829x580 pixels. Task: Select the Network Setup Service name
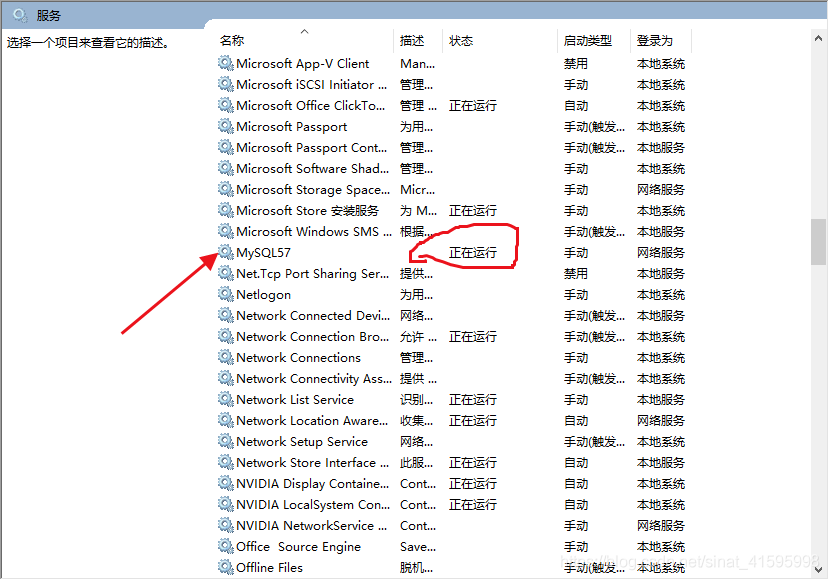(302, 441)
